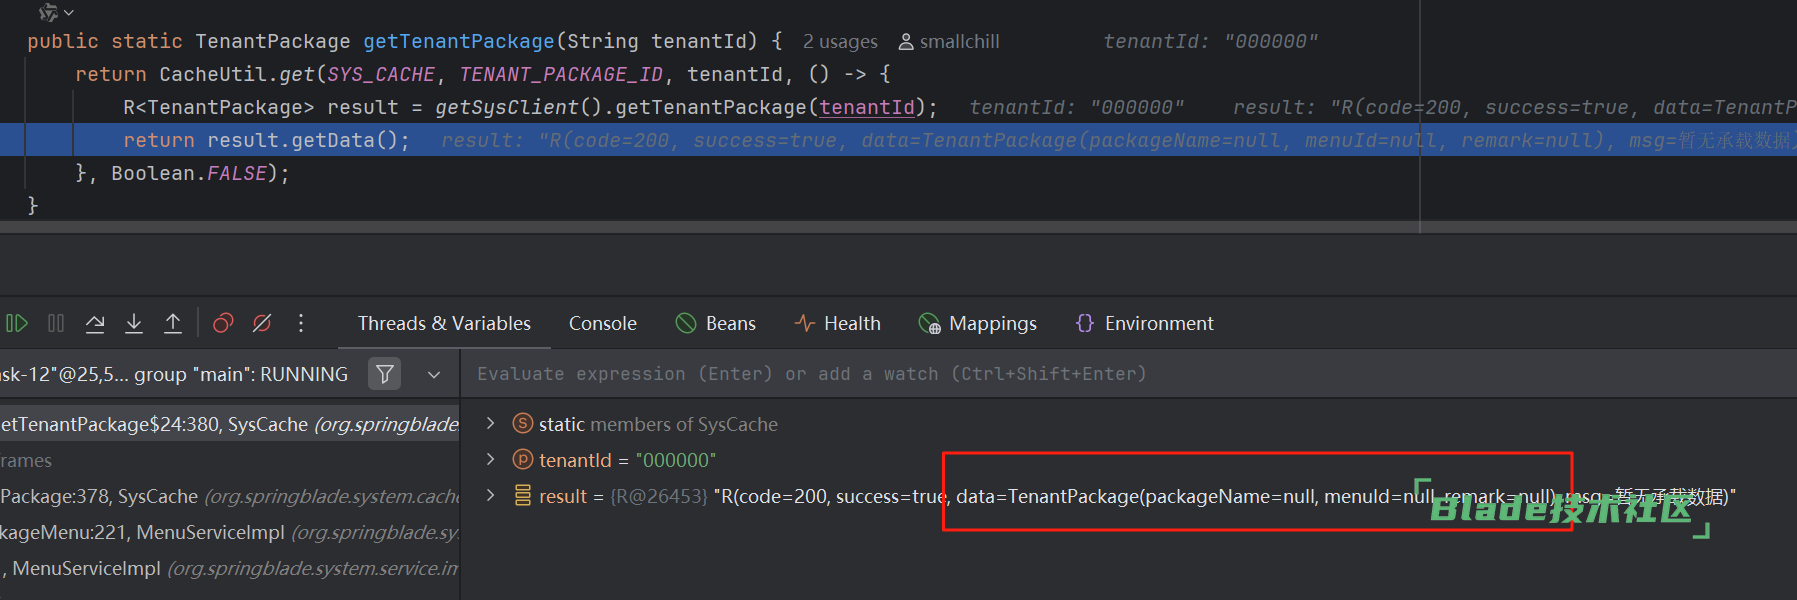1797x600 pixels.
Task: Open the debugger more options menu
Action: click(x=301, y=323)
